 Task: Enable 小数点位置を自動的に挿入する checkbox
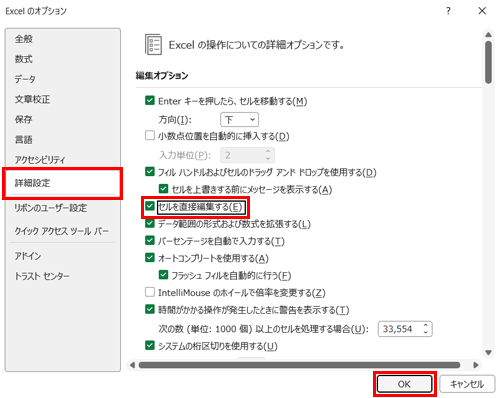tap(150, 135)
